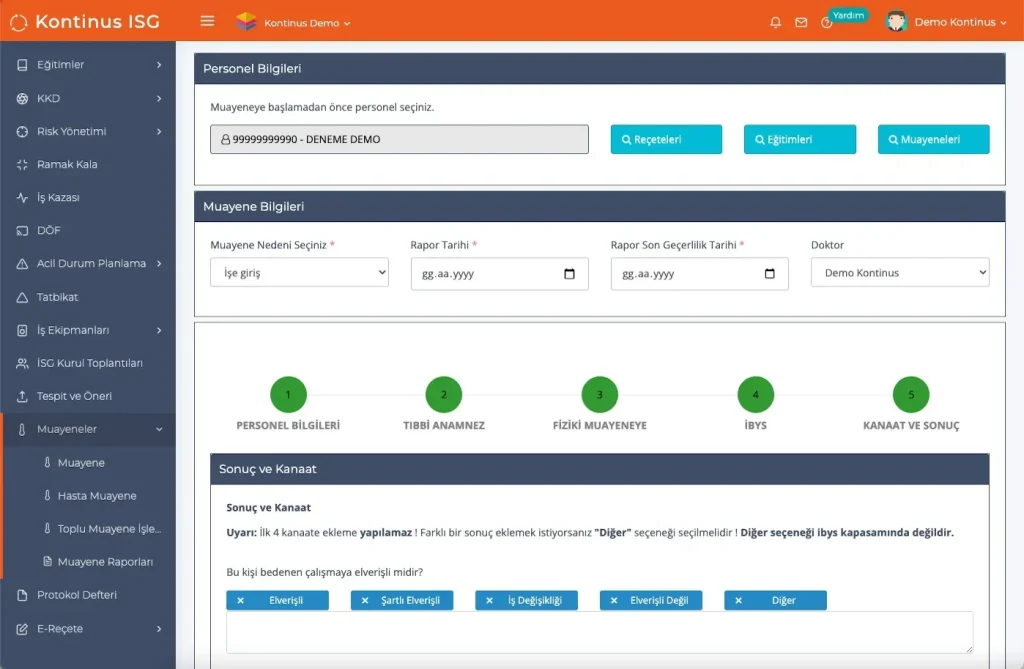Toggle the Elverişli Değil option
Image resolution: width=1024 pixels, height=669 pixels.
(651, 600)
